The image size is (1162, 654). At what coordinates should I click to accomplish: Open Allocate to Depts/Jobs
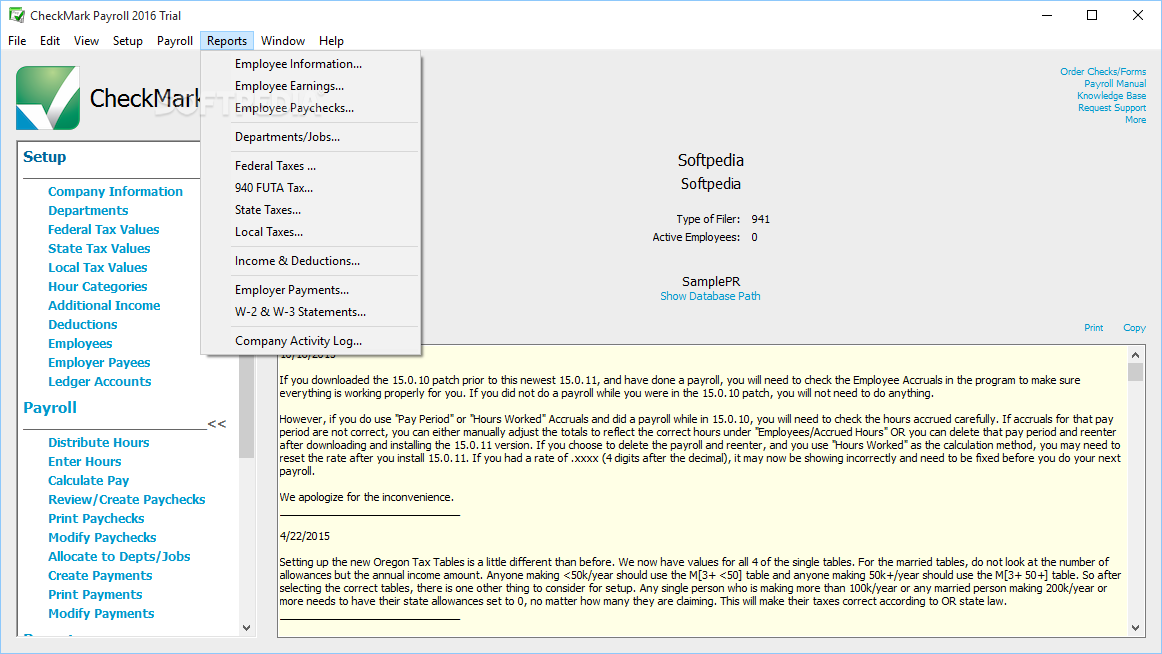click(119, 556)
